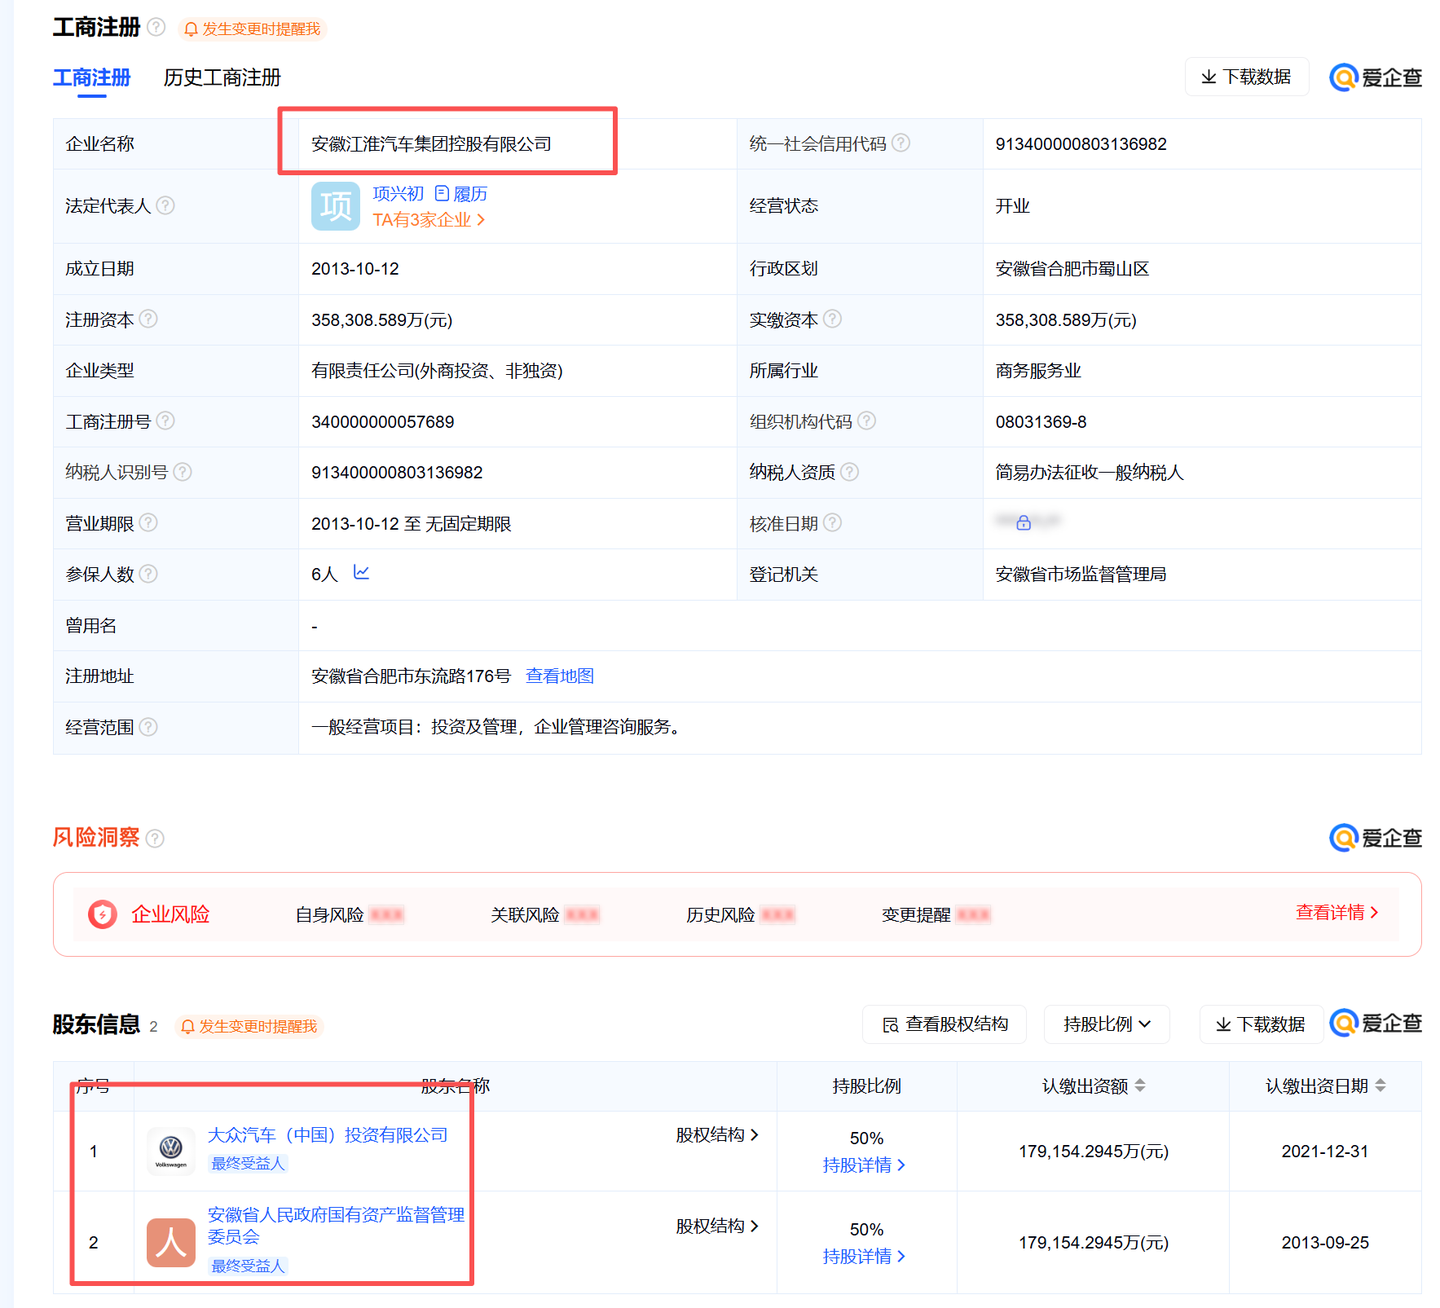1440x1308 pixels.
Task: Click organization code 08031369-8
Action: 1041,422
